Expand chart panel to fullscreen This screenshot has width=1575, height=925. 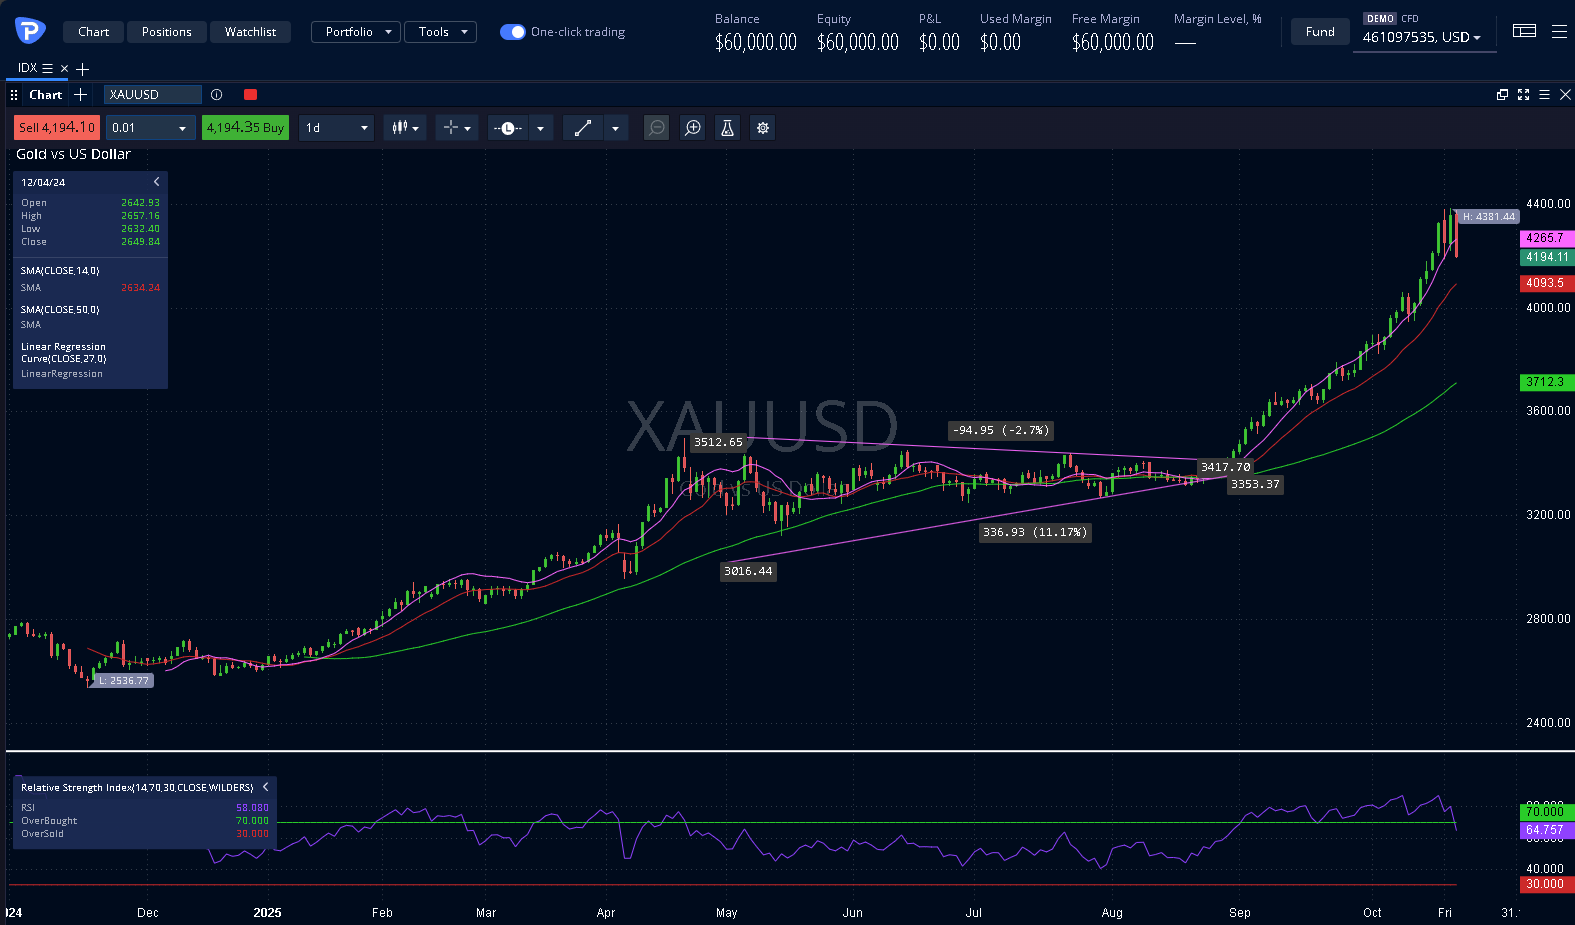point(1523,95)
